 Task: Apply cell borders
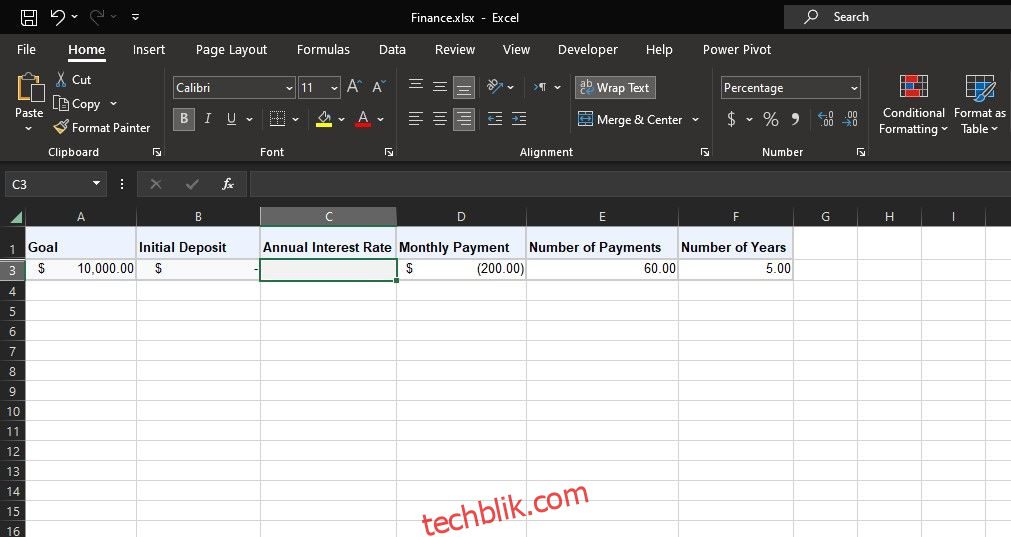click(277, 119)
